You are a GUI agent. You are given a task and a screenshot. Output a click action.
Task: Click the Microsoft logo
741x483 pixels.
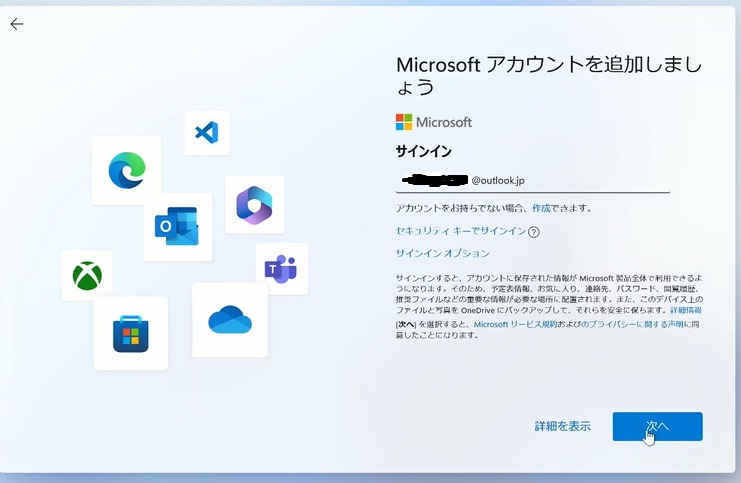[x=433, y=122]
